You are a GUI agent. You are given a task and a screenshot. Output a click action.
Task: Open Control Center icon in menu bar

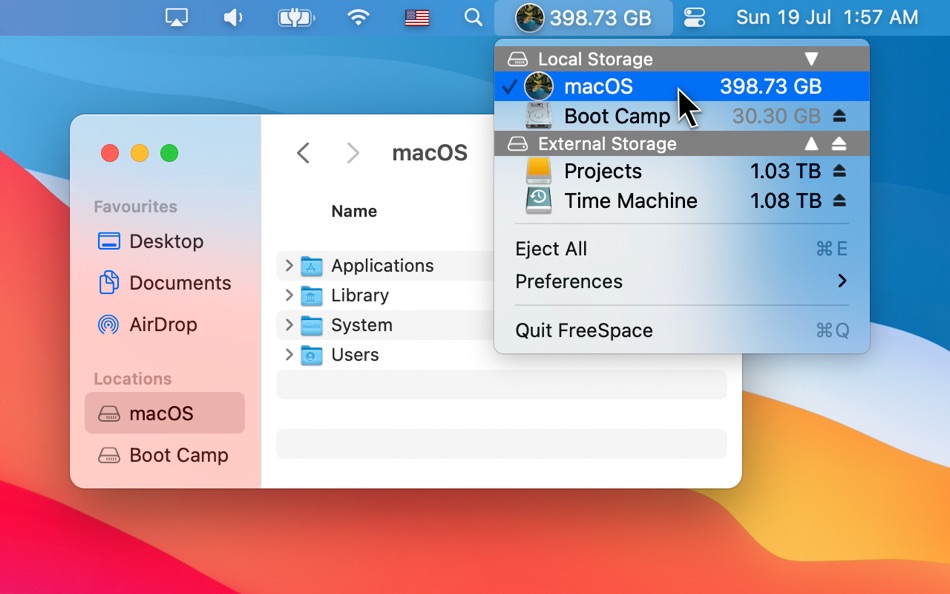pyautogui.click(x=694, y=18)
